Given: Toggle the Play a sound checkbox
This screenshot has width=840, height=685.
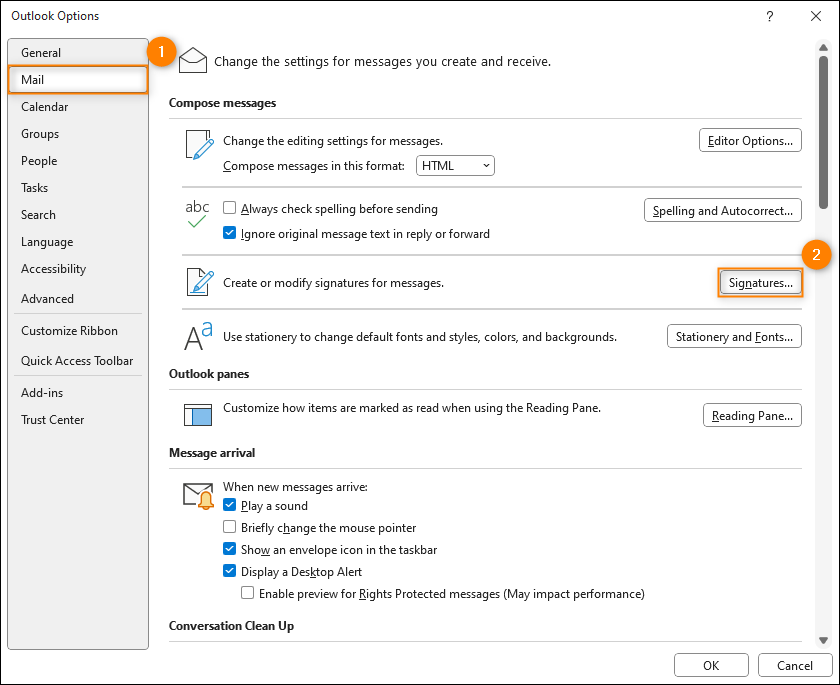Looking at the screenshot, I should pyautogui.click(x=229, y=505).
